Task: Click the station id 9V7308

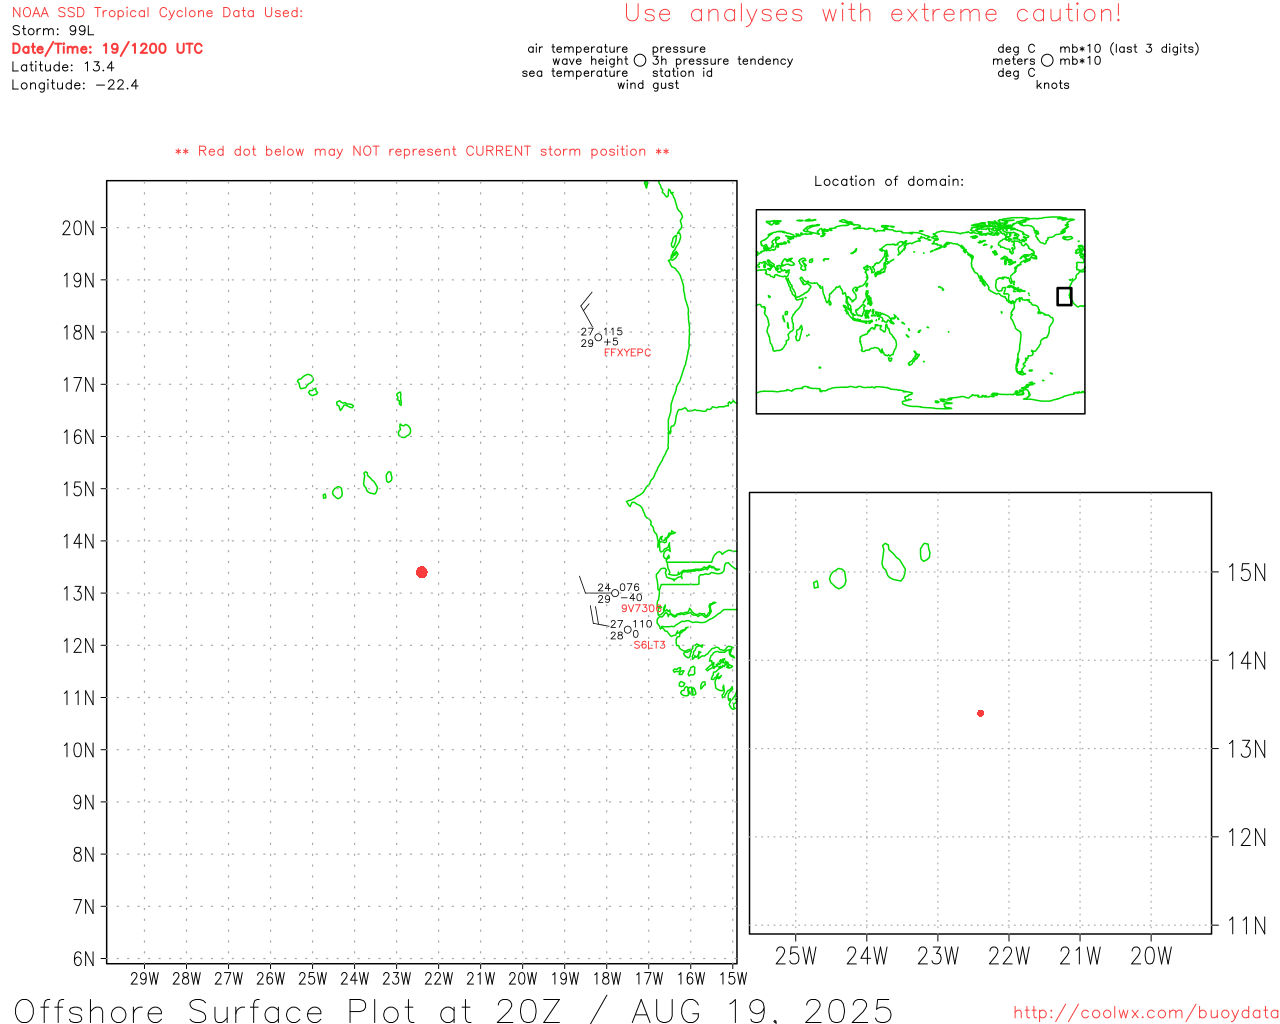Action: point(640,608)
